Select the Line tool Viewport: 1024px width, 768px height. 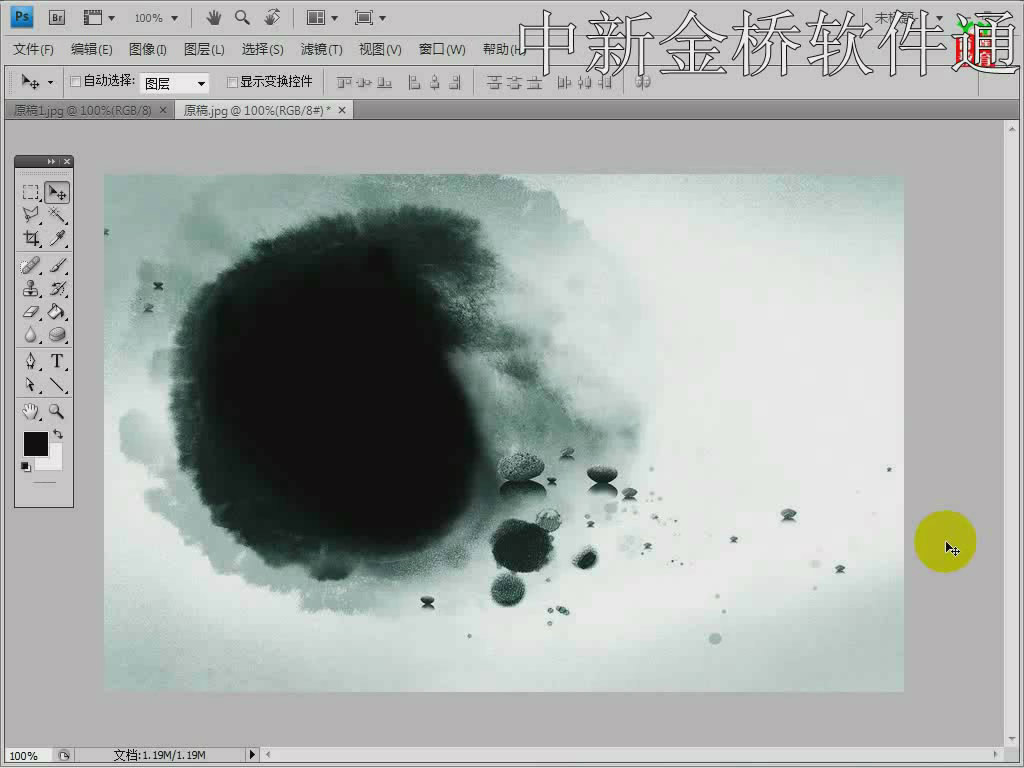point(57,385)
